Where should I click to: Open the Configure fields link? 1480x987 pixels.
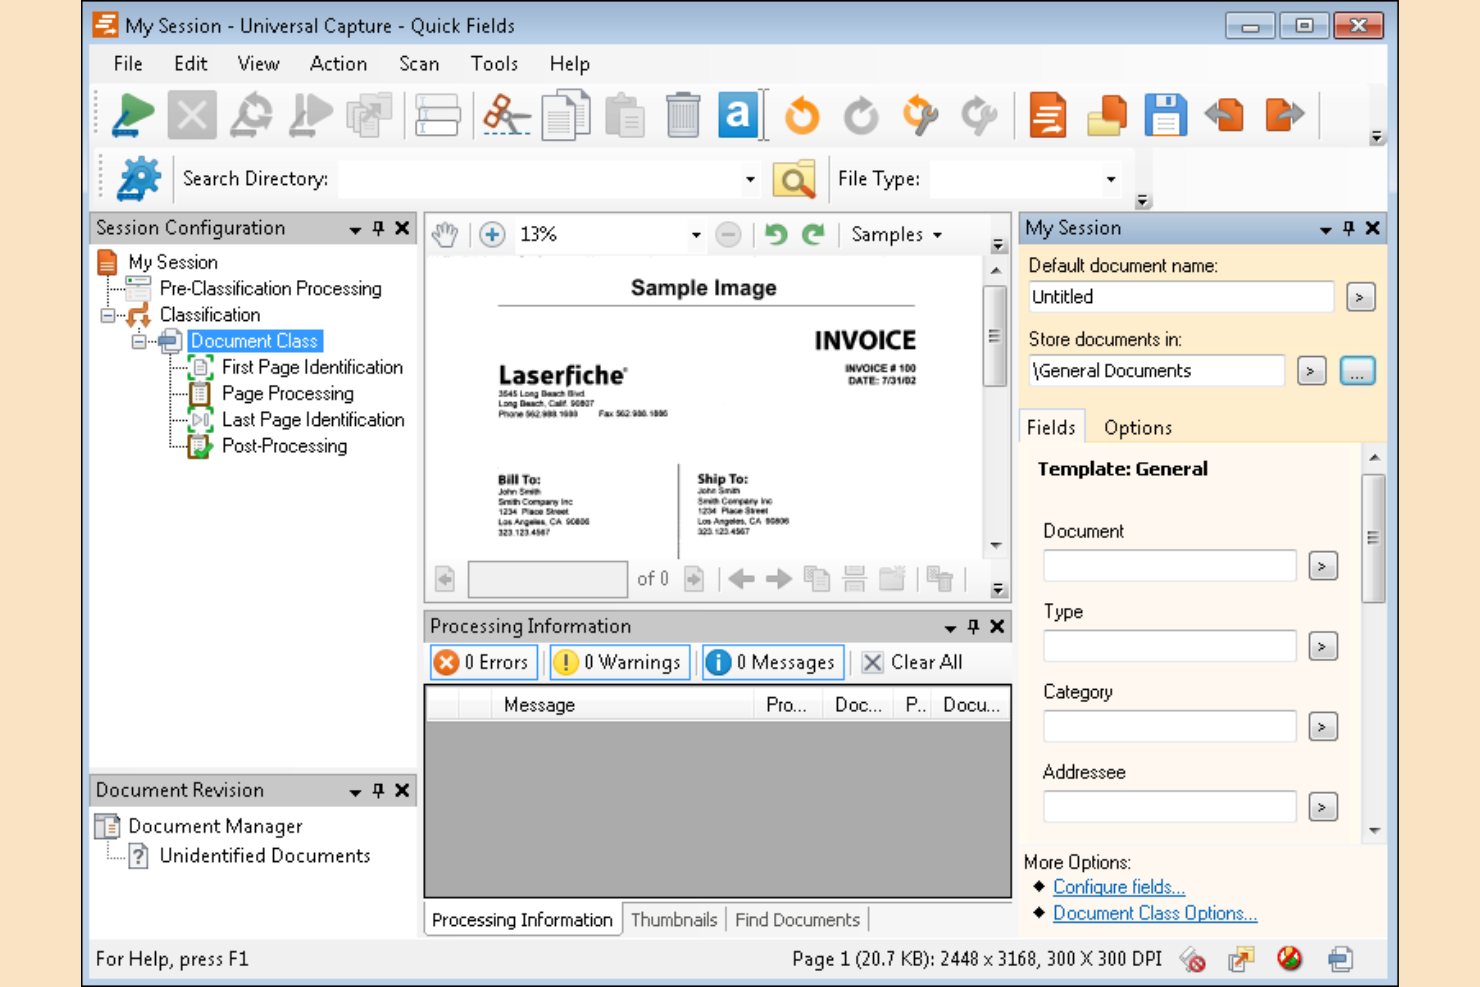click(1117, 887)
